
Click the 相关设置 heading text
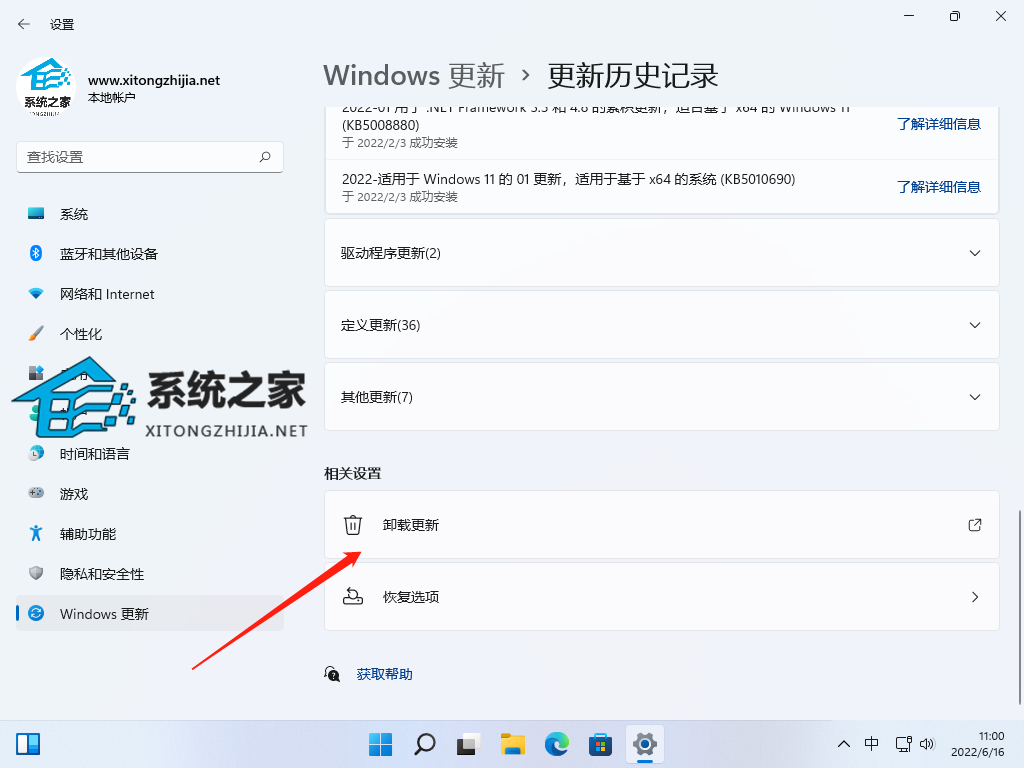(x=353, y=473)
